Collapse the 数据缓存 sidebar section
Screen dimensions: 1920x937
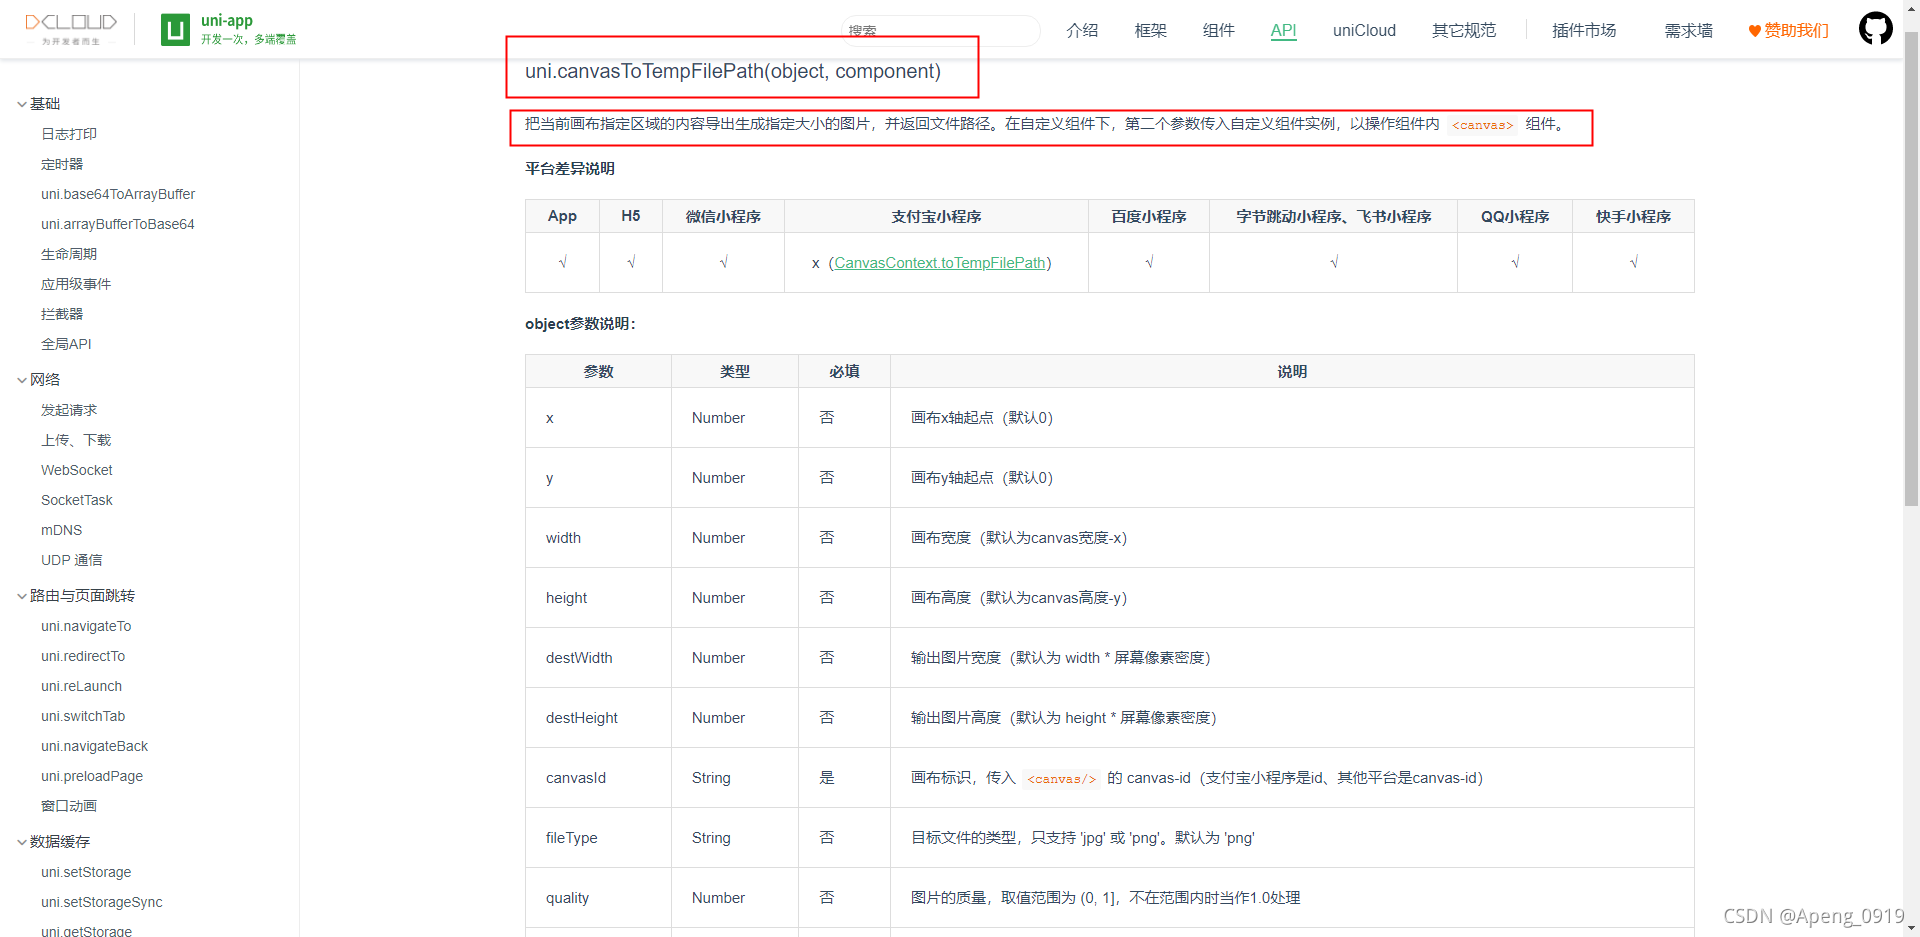(53, 842)
